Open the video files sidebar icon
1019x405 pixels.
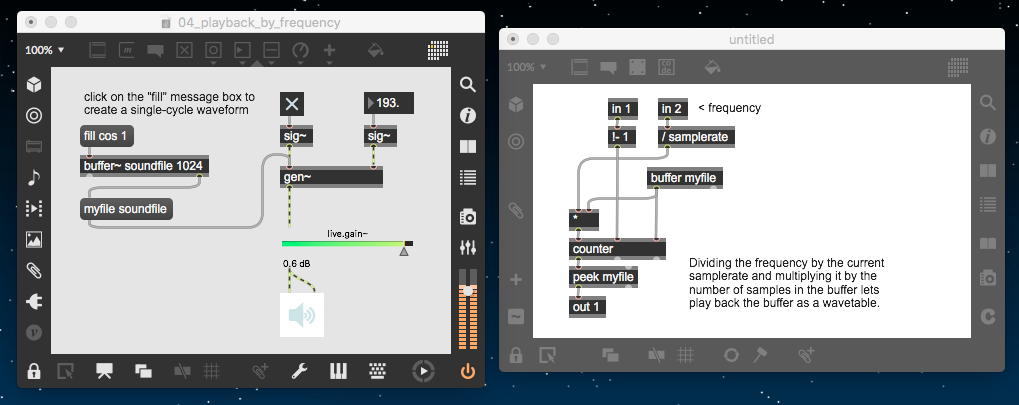coord(34,209)
